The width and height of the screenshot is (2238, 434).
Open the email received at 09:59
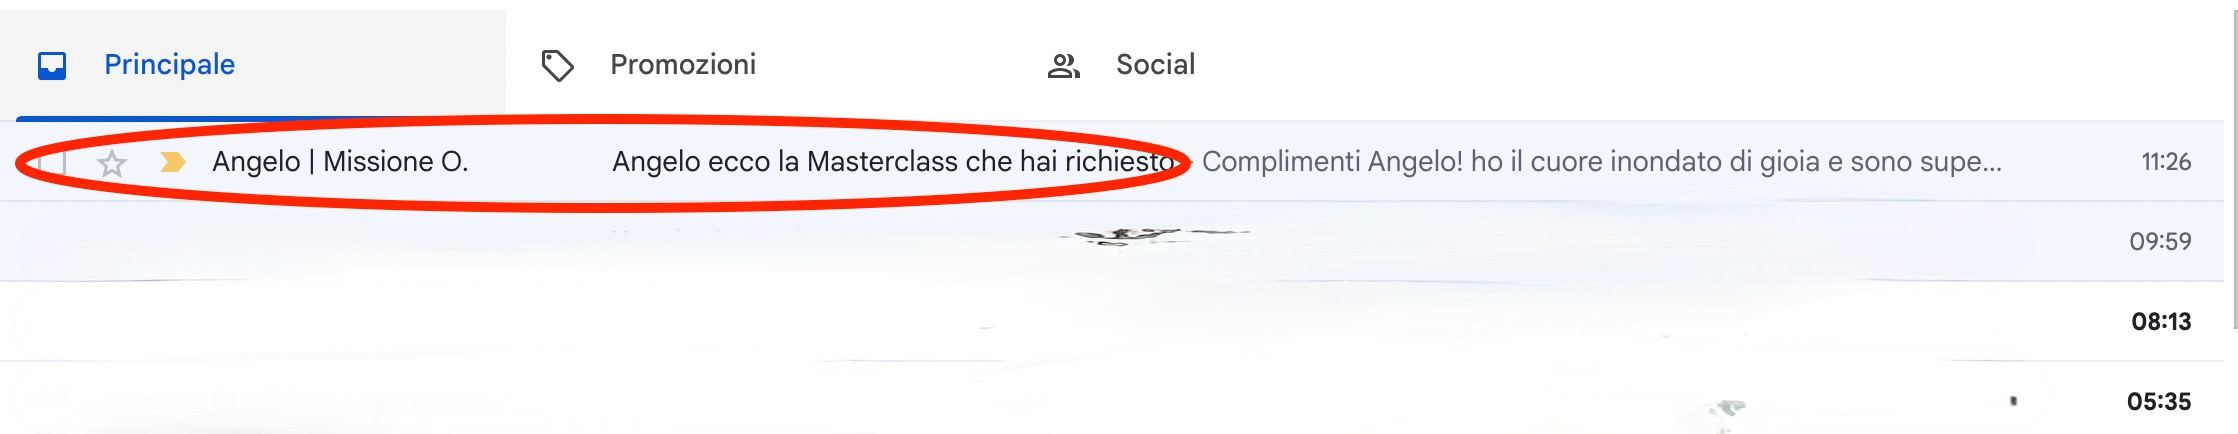(1112, 241)
